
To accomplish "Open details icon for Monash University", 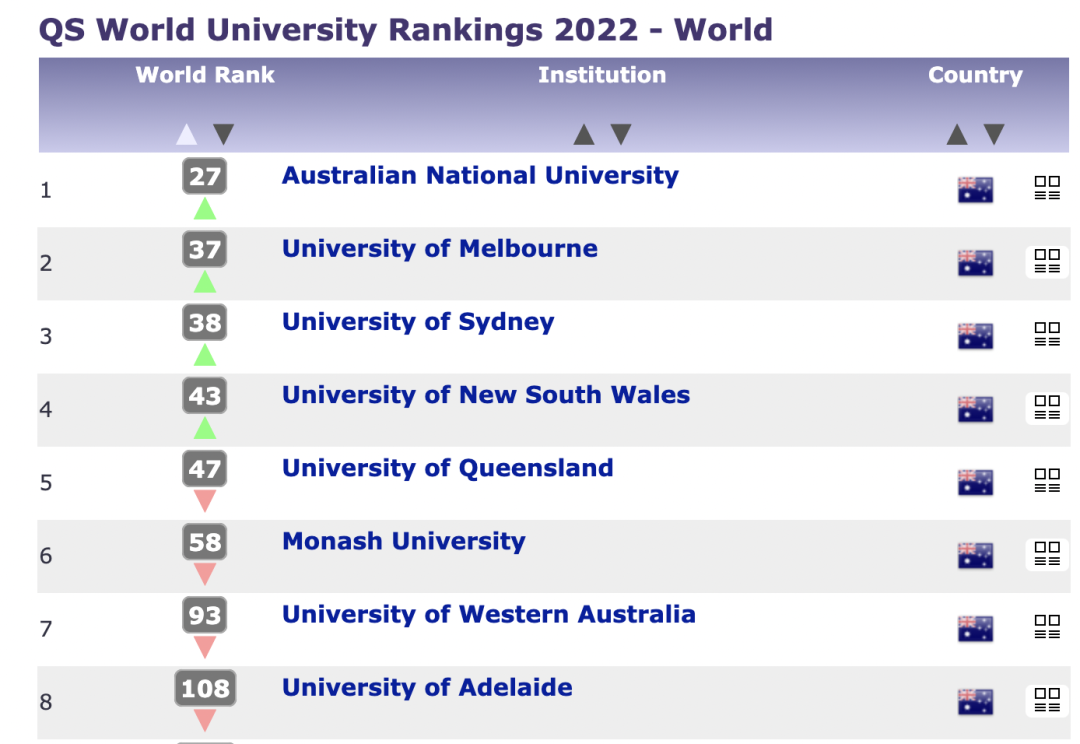I will [x=1047, y=554].
